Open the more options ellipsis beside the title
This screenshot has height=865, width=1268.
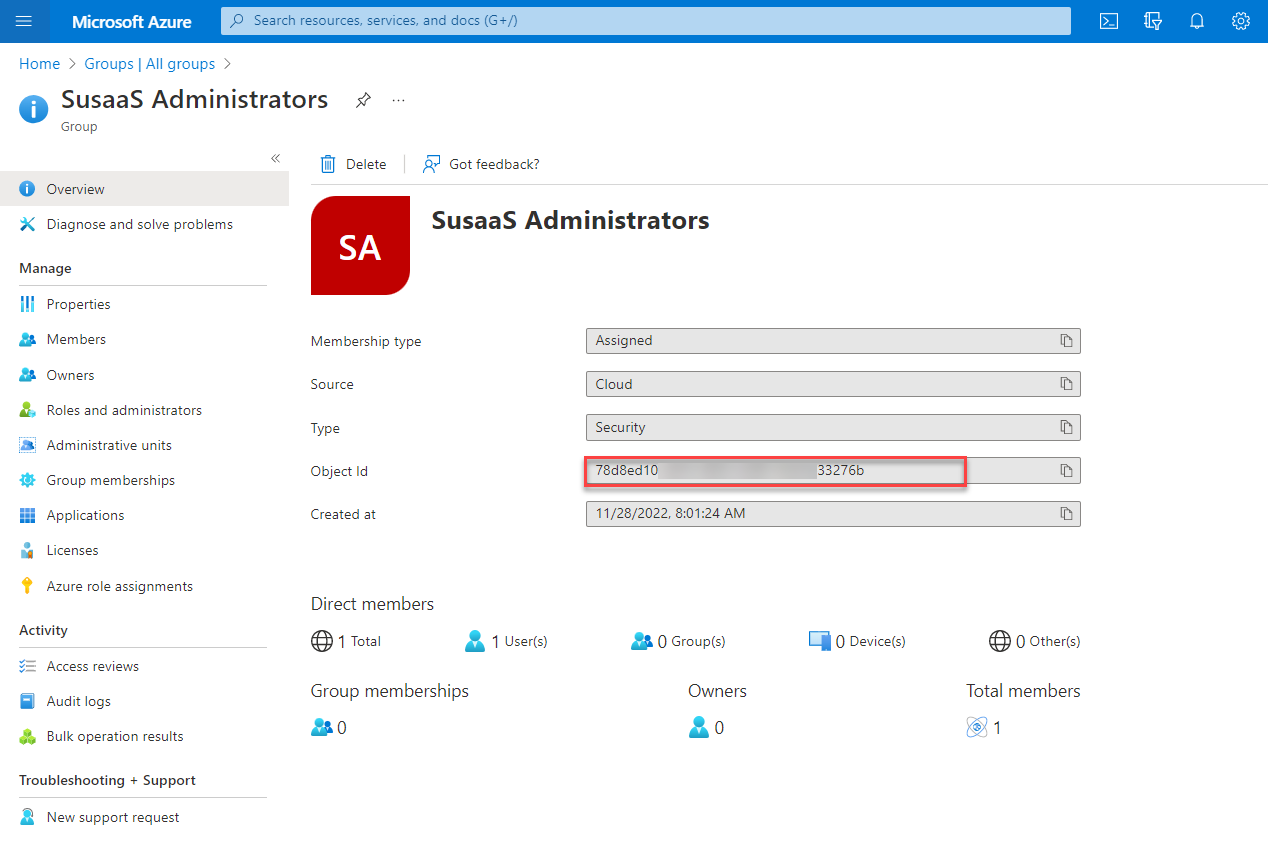399,100
